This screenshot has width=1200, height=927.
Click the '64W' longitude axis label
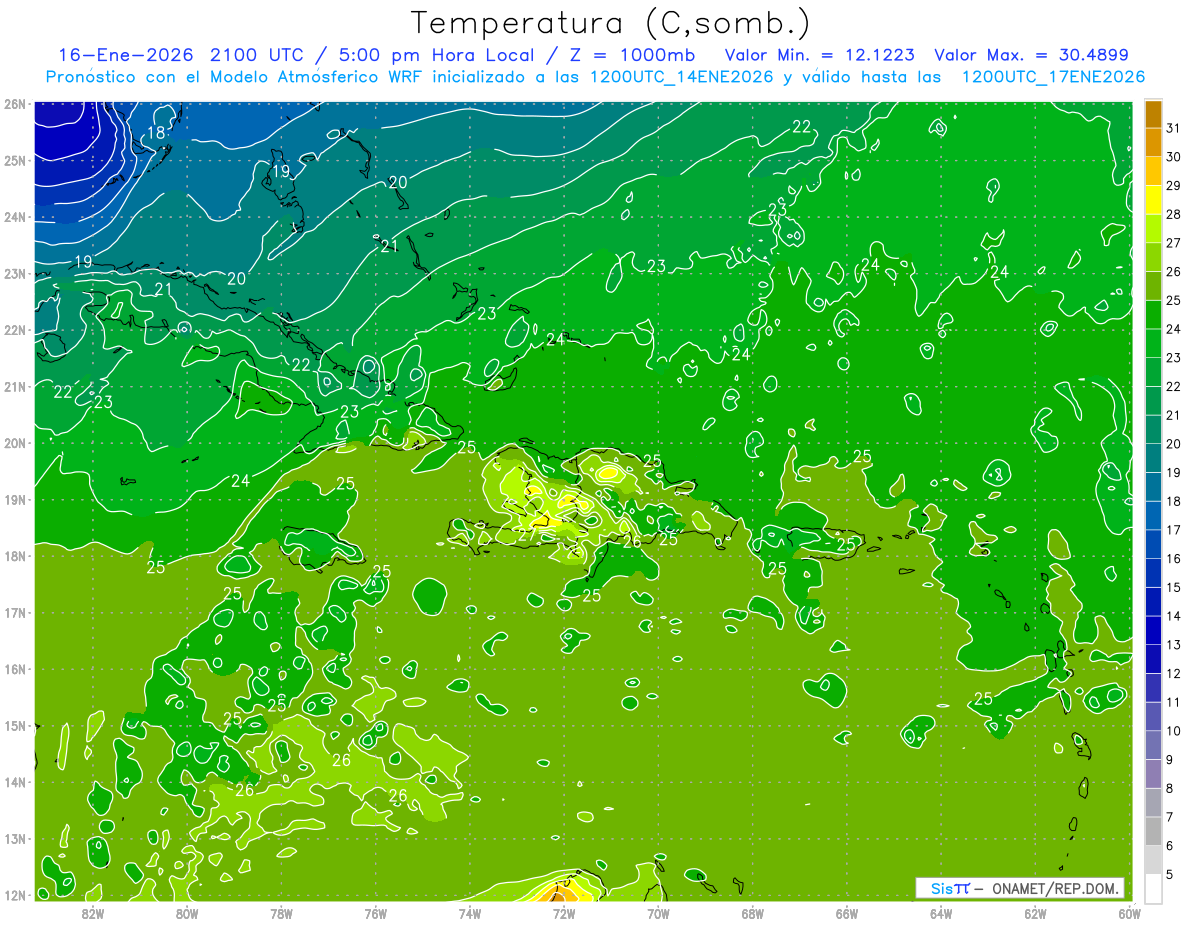[941, 913]
